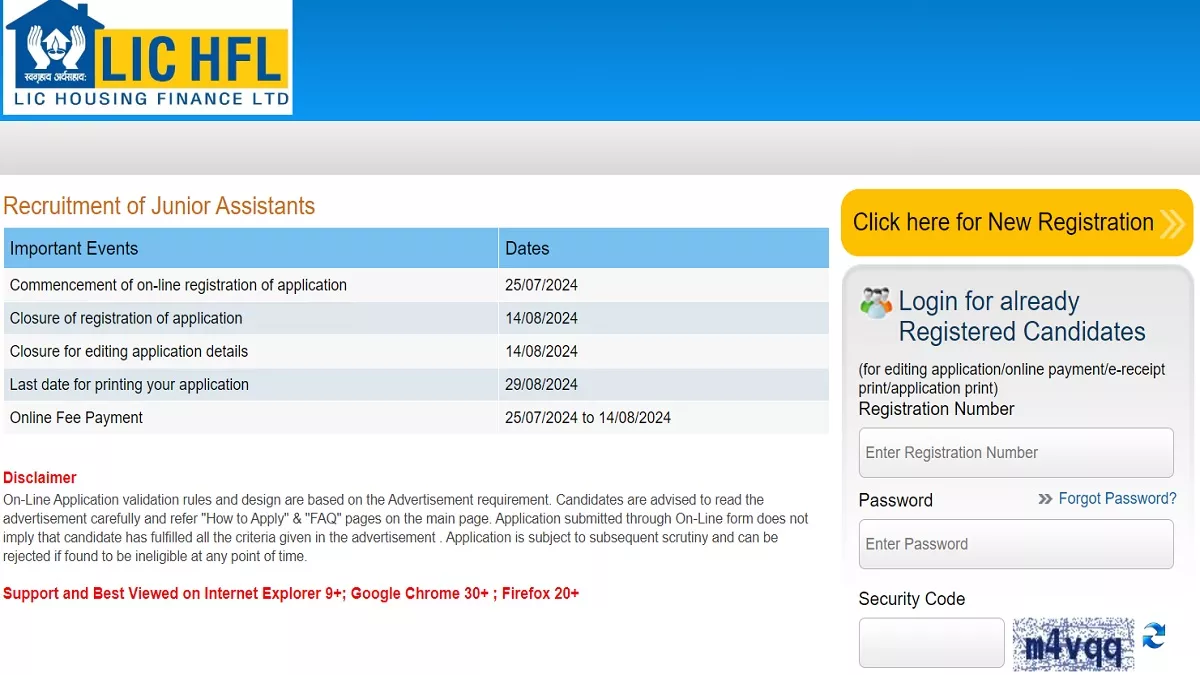The height and width of the screenshot is (675, 1200).
Task: Click the Commencement of on-line registration row
Action: click(x=178, y=285)
